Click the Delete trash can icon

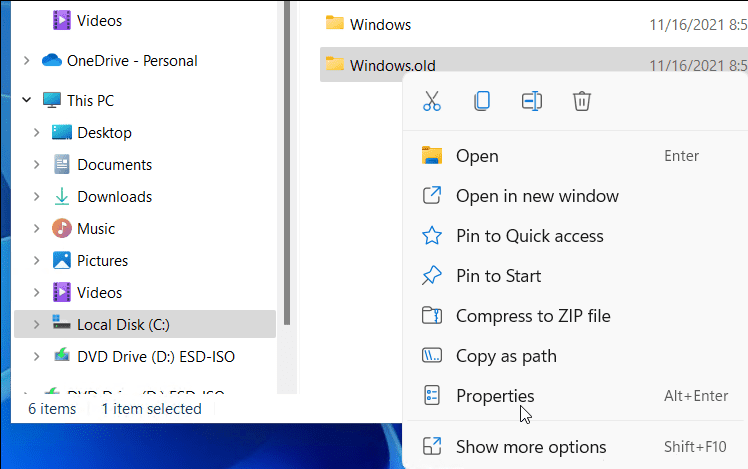click(x=582, y=101)
